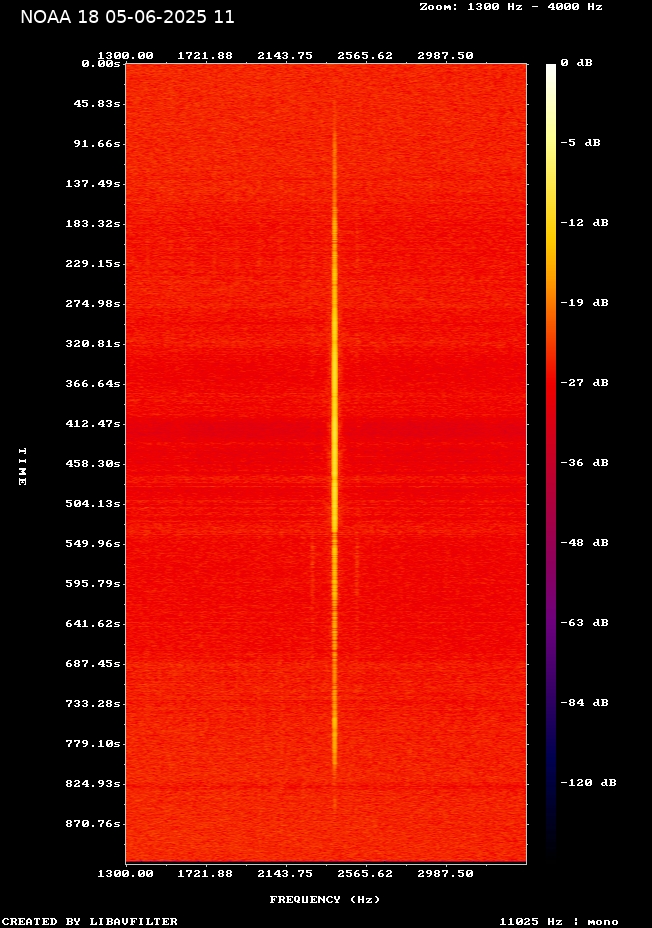The width and height of the screenshot is (652, 928).
Task: Select the '-19 dB' scale label
Action: (585, 302)
